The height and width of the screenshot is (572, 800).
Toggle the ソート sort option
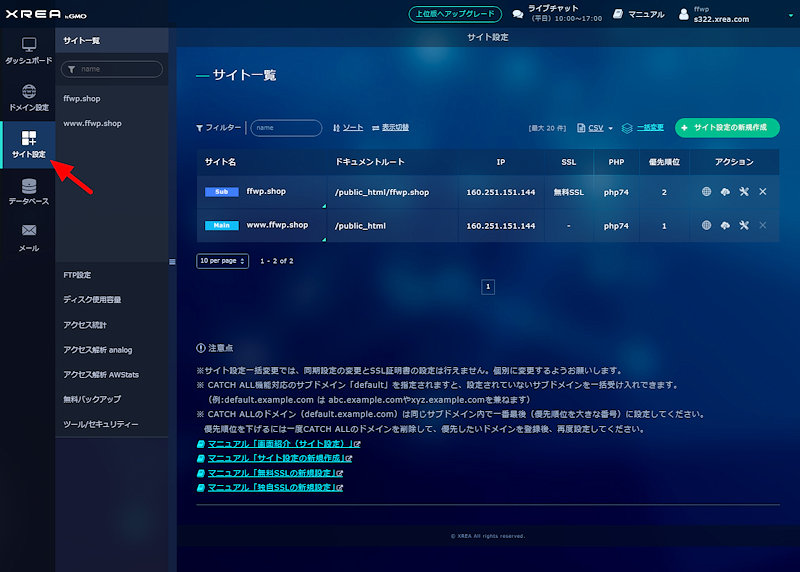click(348, 128)
